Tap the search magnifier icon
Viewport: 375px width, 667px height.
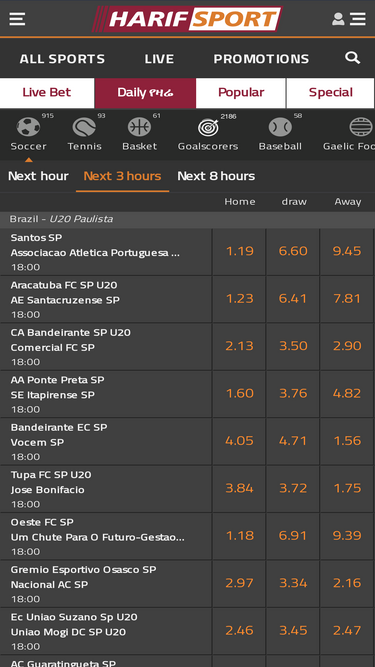(x=352, y=58)
